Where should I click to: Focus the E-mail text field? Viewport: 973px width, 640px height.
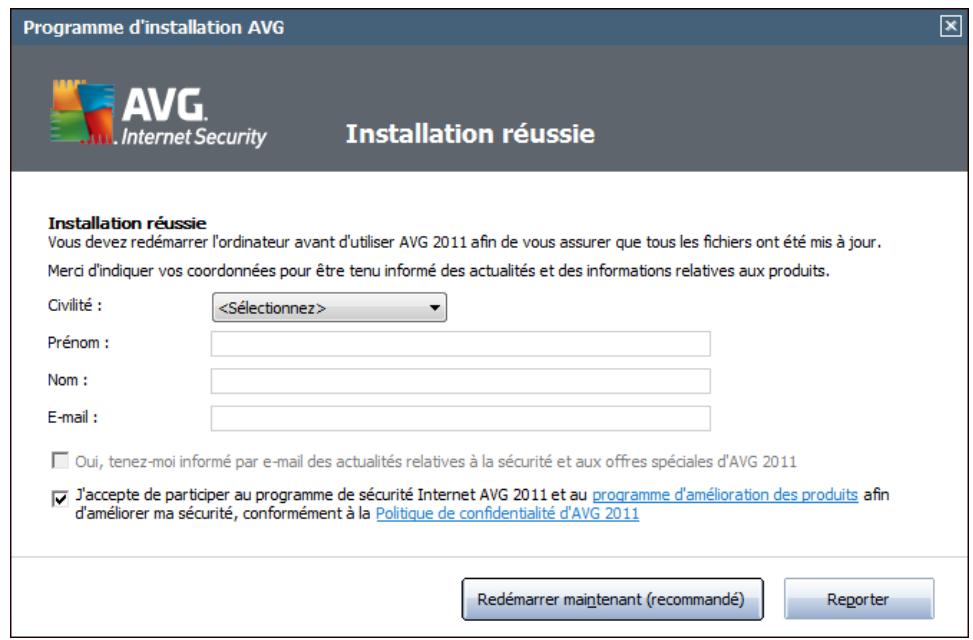pos(460,418)
